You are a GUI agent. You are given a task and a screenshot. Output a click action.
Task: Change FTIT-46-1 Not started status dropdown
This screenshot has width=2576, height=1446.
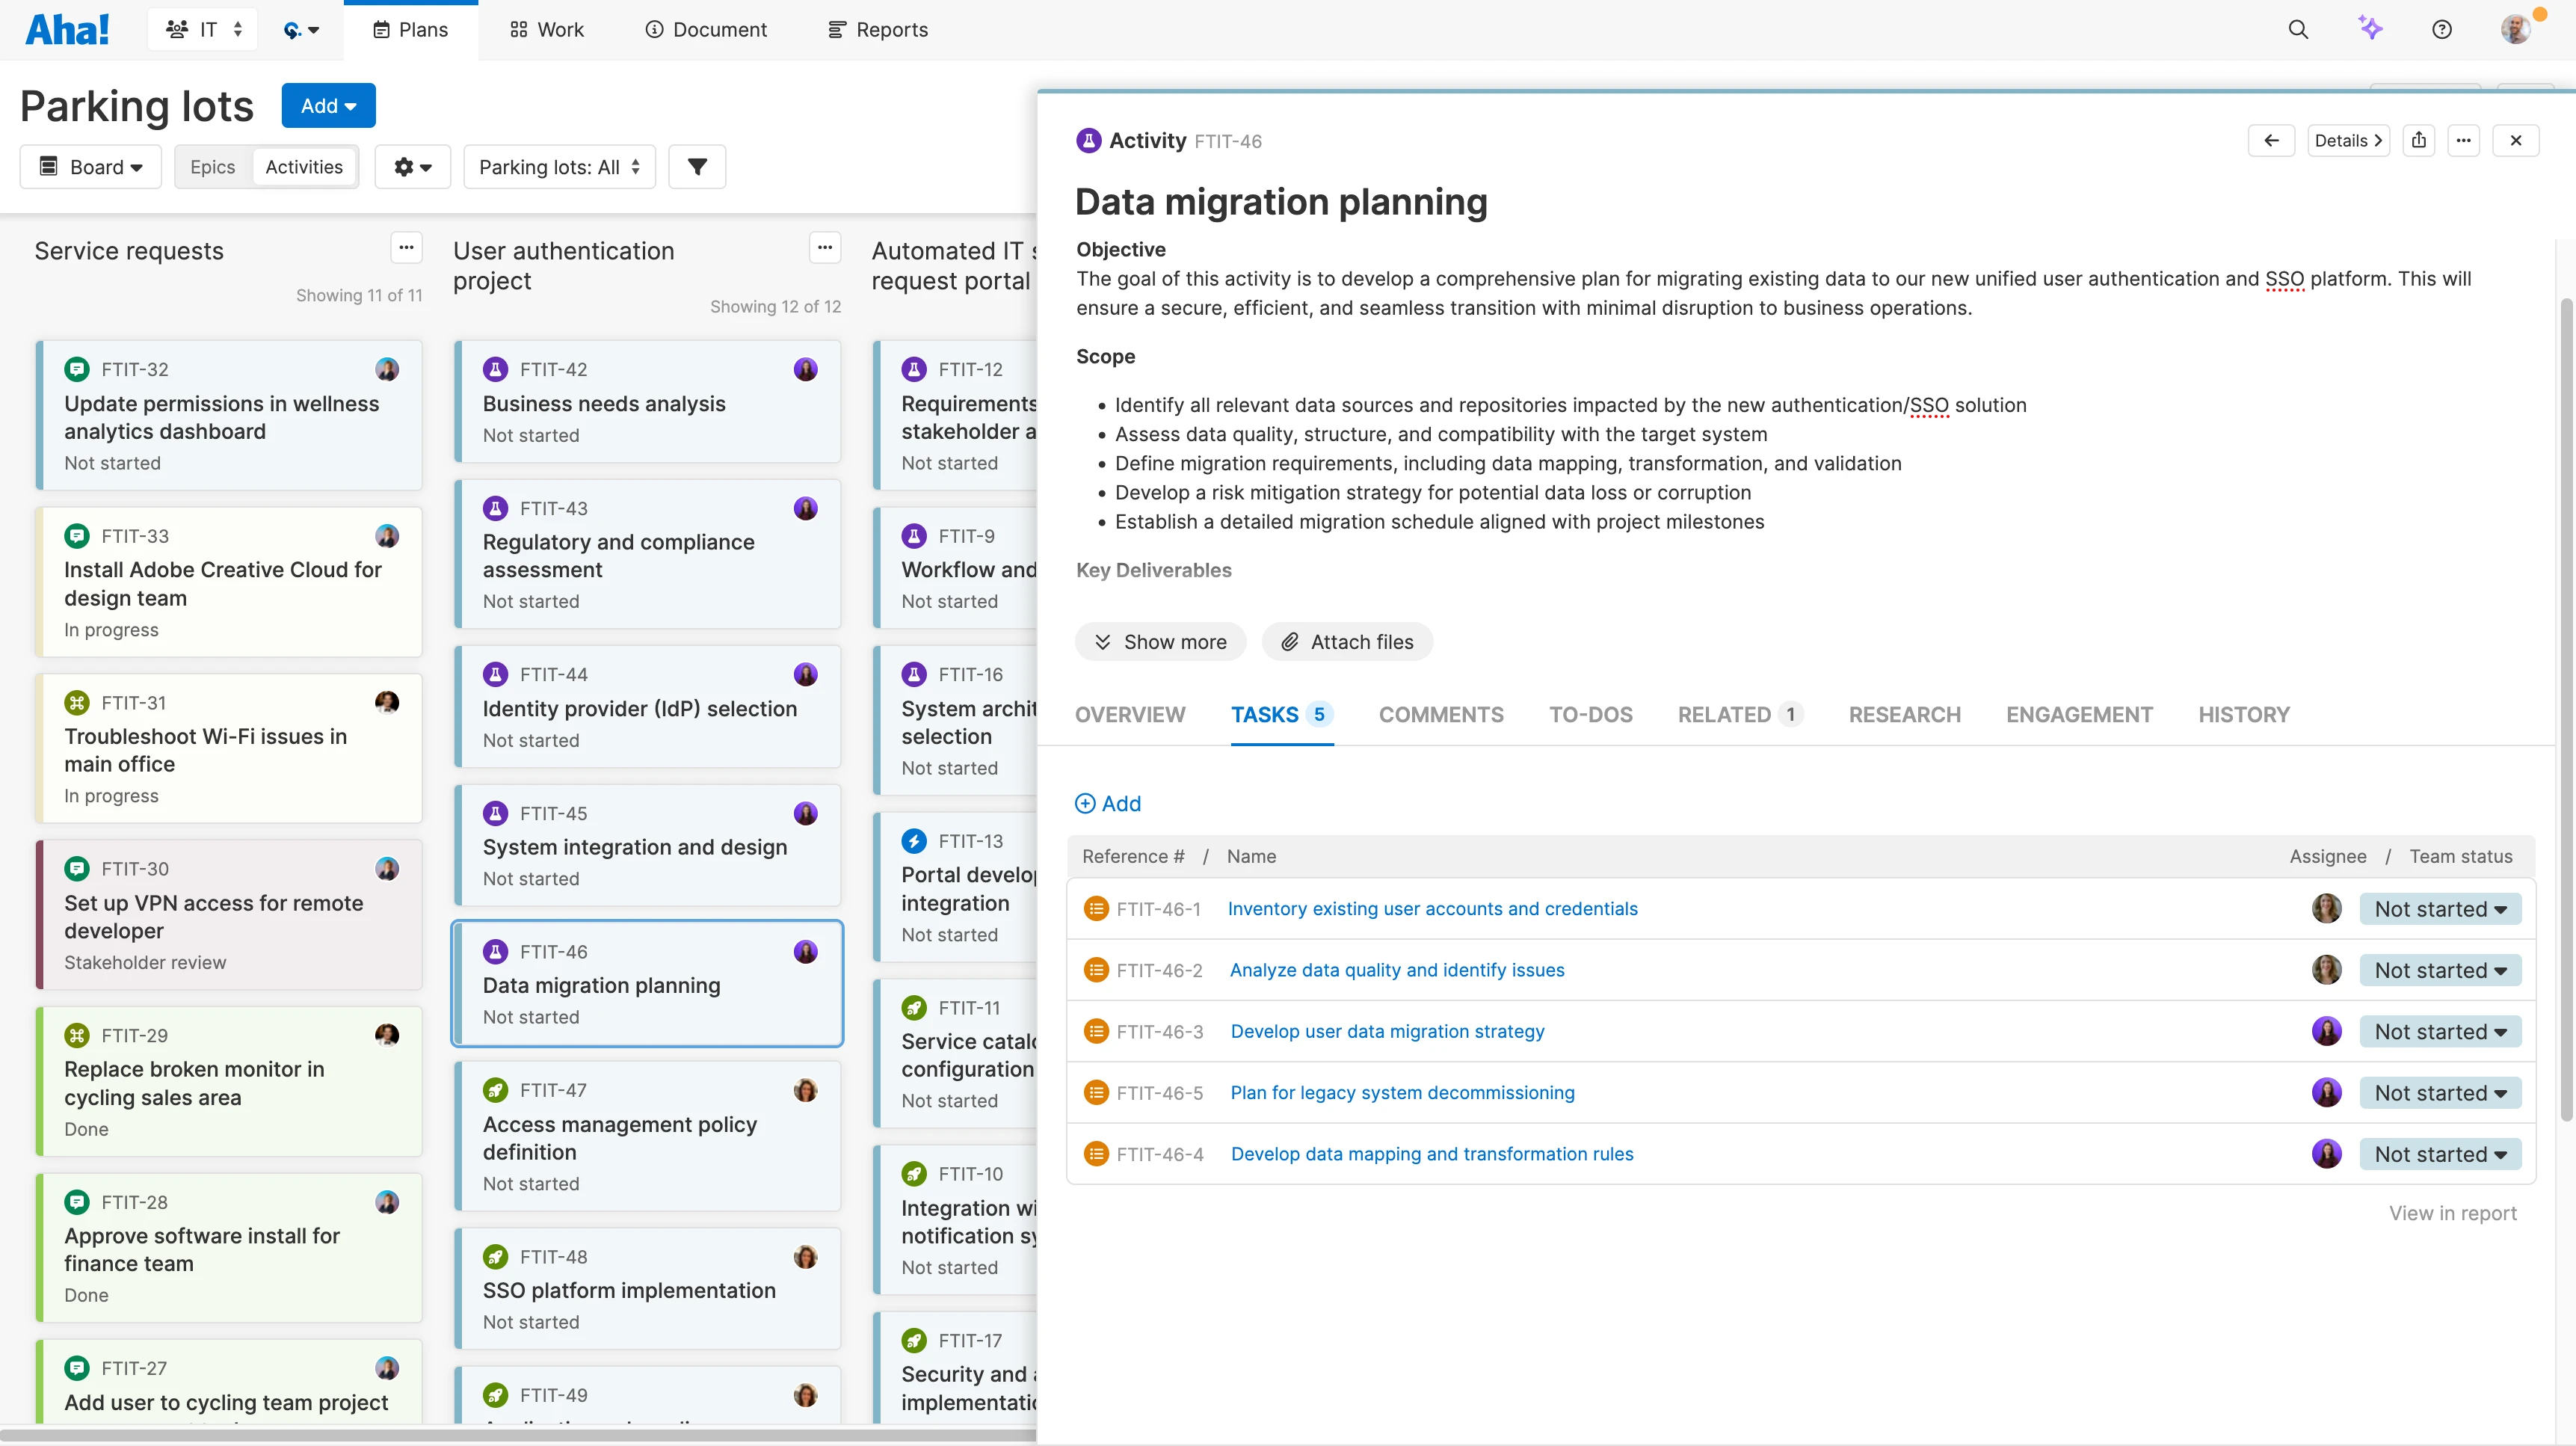2440,909
